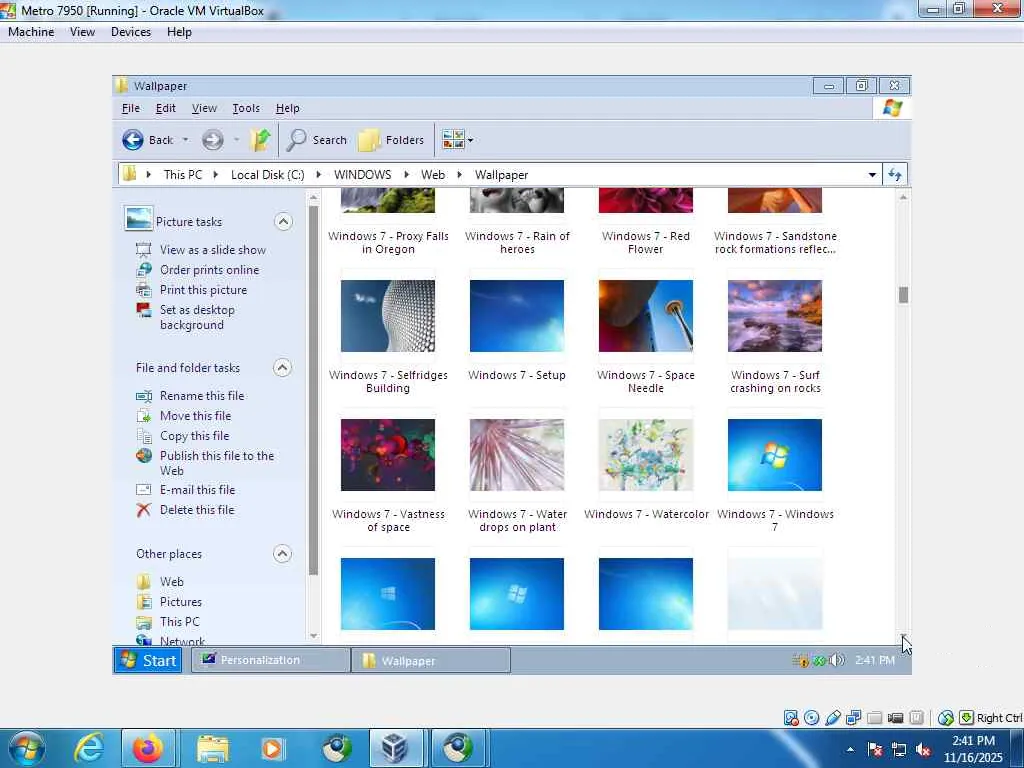Open the Search tool in the toolbar
Viewport: 1024px width, 768px height.
[317, 140]
